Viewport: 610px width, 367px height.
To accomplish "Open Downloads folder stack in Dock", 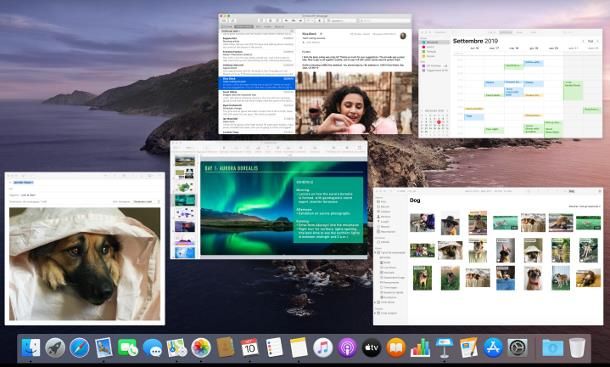I will pyautogui.click(x=552, y=347).
